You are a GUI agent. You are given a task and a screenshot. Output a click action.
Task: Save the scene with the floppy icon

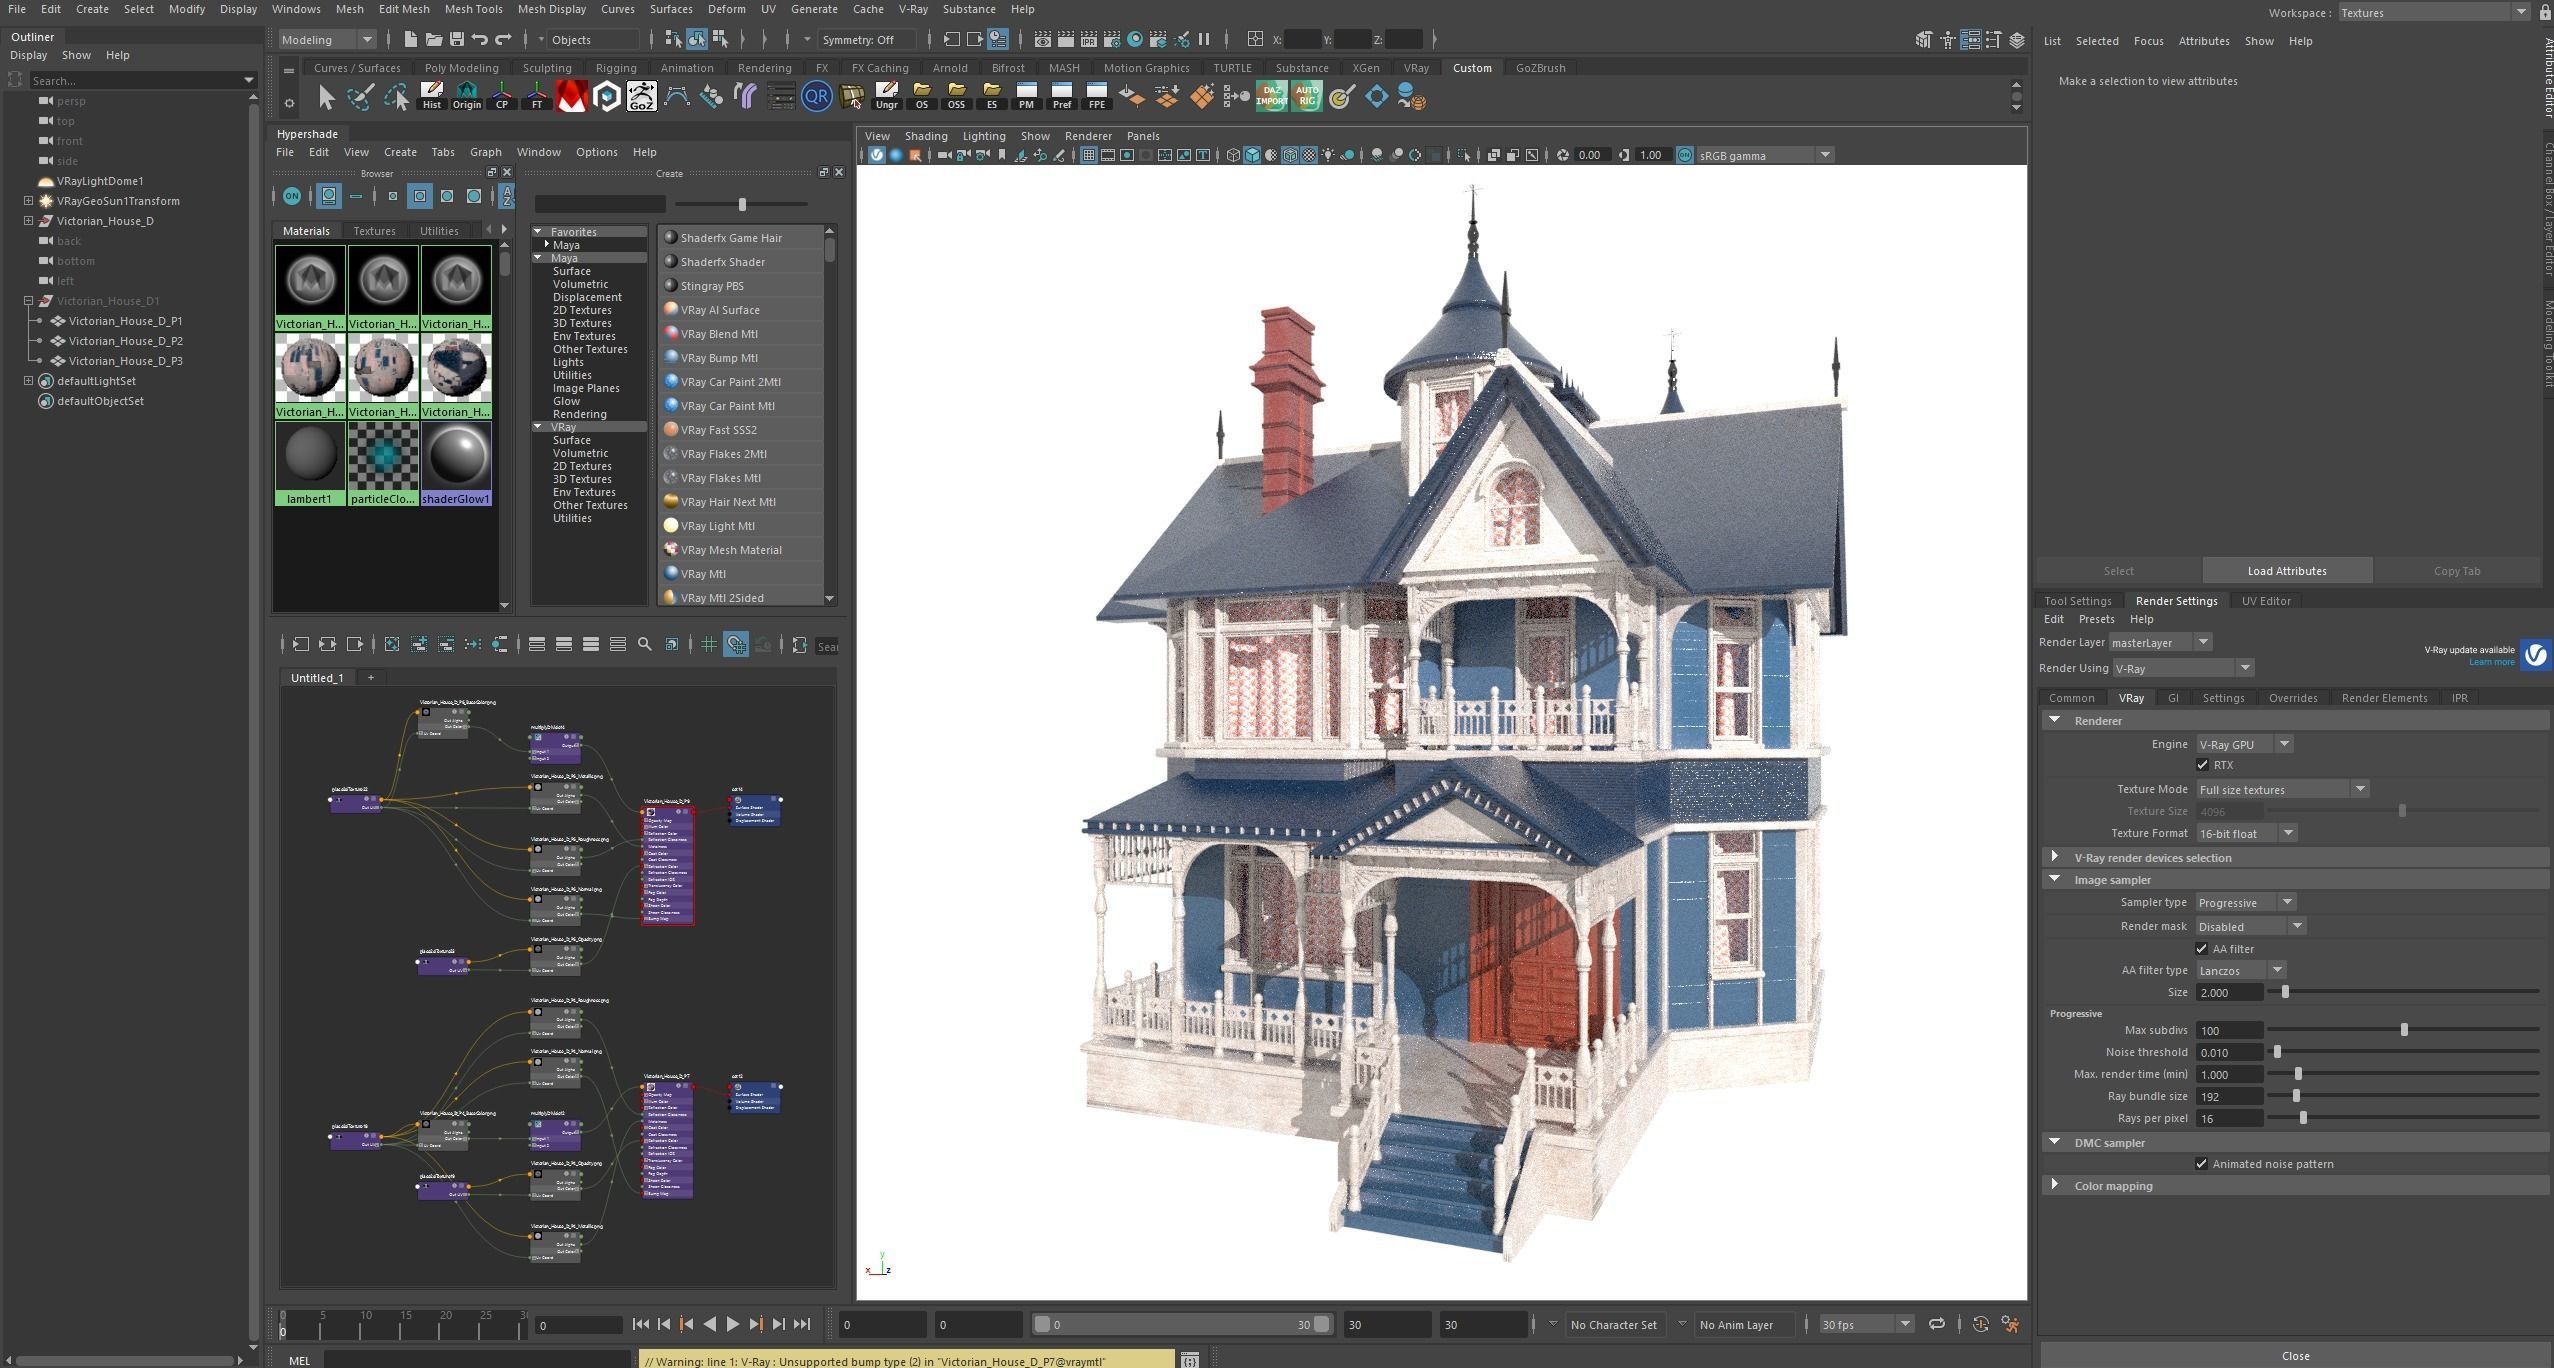pyautogui.click(x=457, y=39)
